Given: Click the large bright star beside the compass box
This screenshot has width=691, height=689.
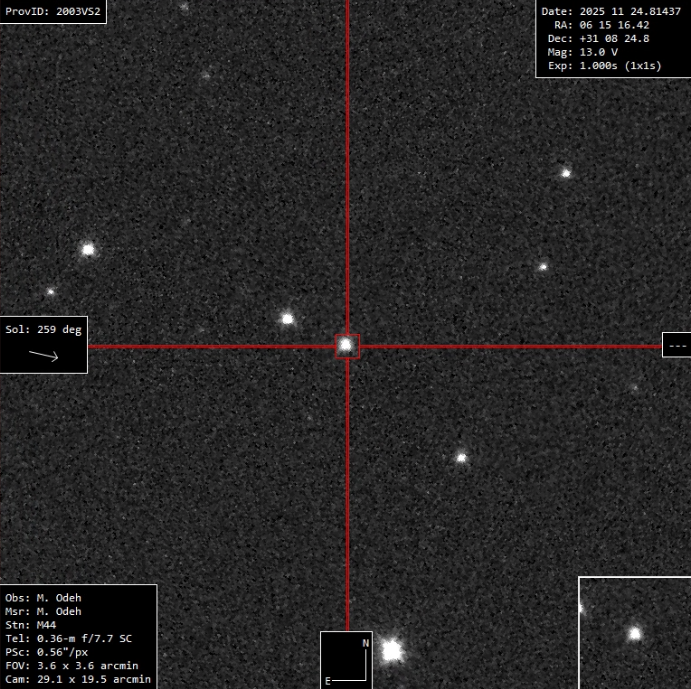Looking at the screenshot, I should tap(392, 651).
